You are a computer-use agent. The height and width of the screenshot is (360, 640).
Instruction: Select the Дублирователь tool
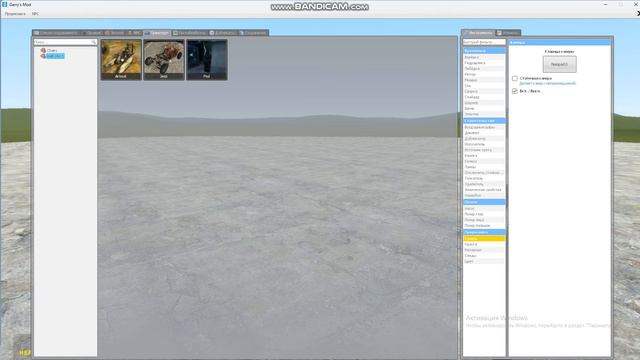click(484, 139)
